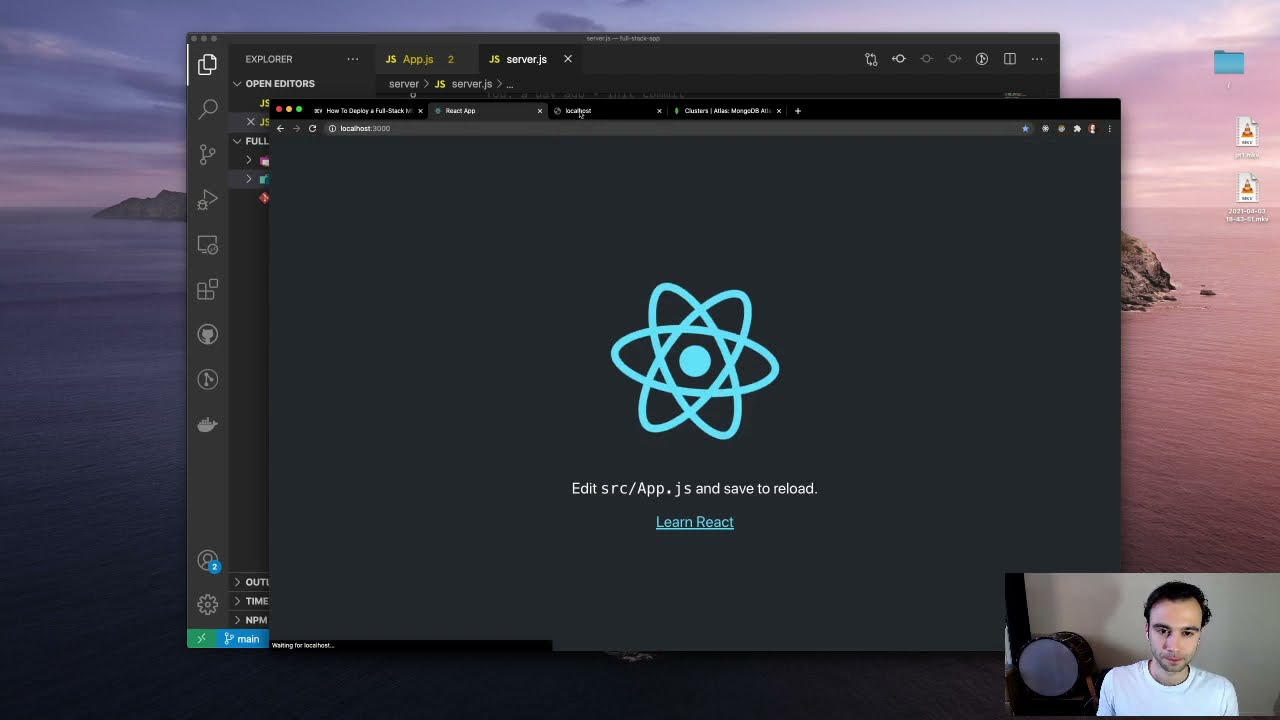Viewport: 1280px width, 720px height.
Task: Open the Docker view in VS Code
Action: pos(207,424)
